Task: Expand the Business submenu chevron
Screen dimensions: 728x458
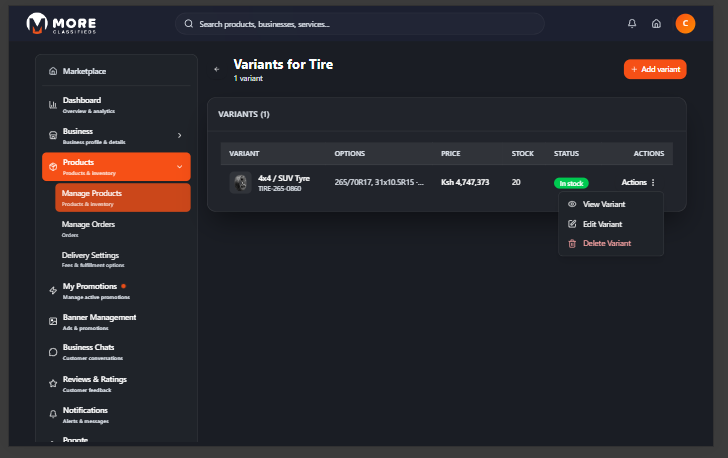Action: (179, 135)
